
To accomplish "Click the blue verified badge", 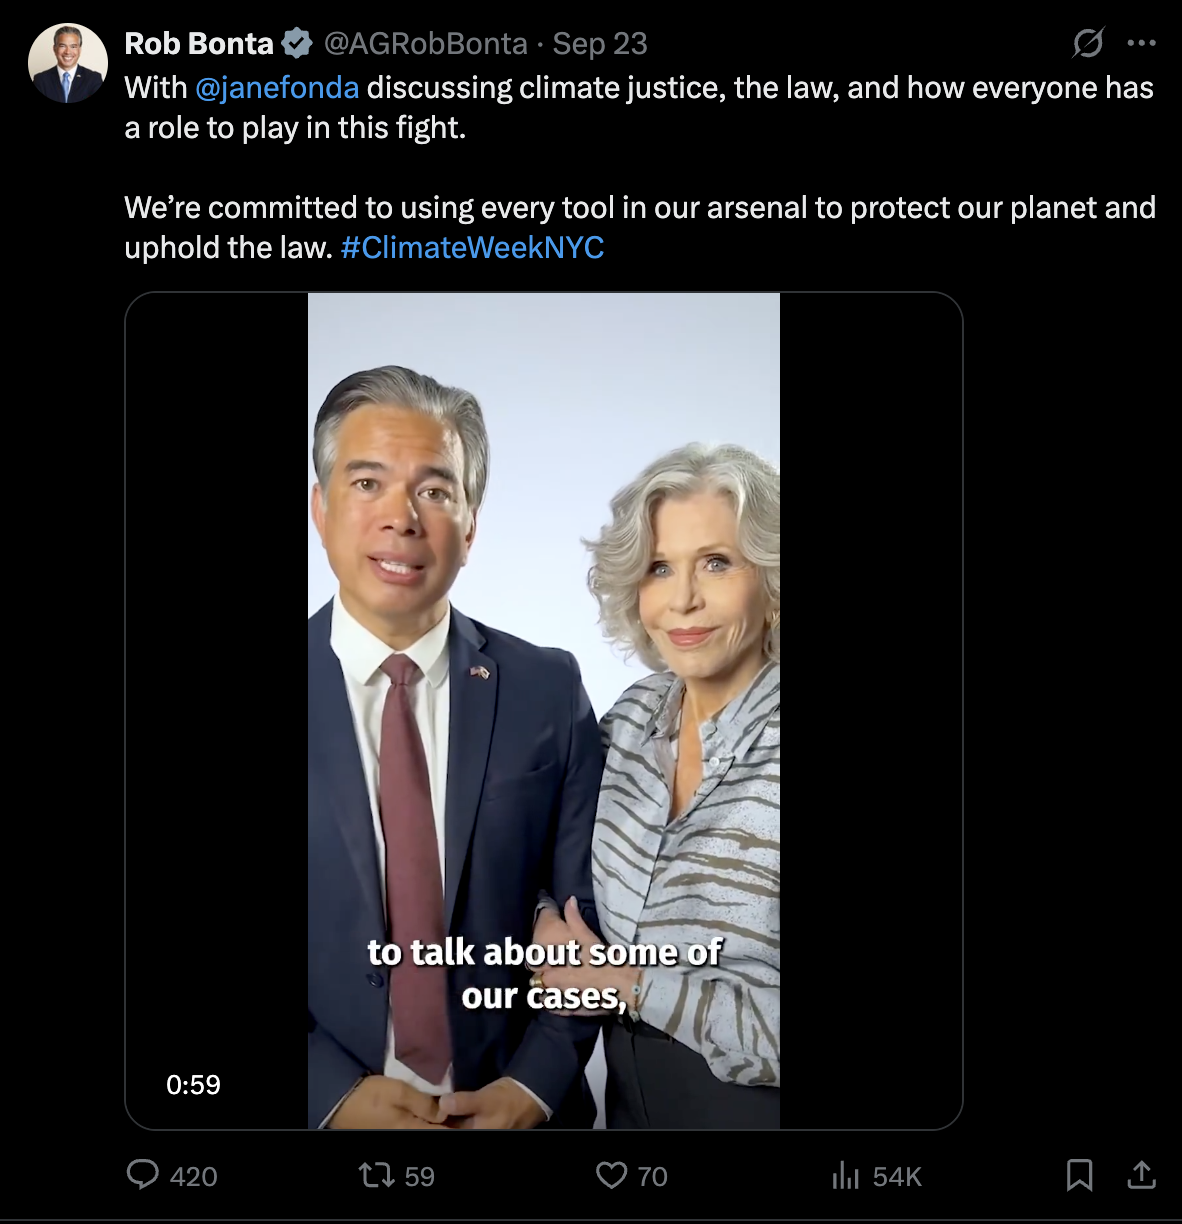I will (x=297, y=43).
